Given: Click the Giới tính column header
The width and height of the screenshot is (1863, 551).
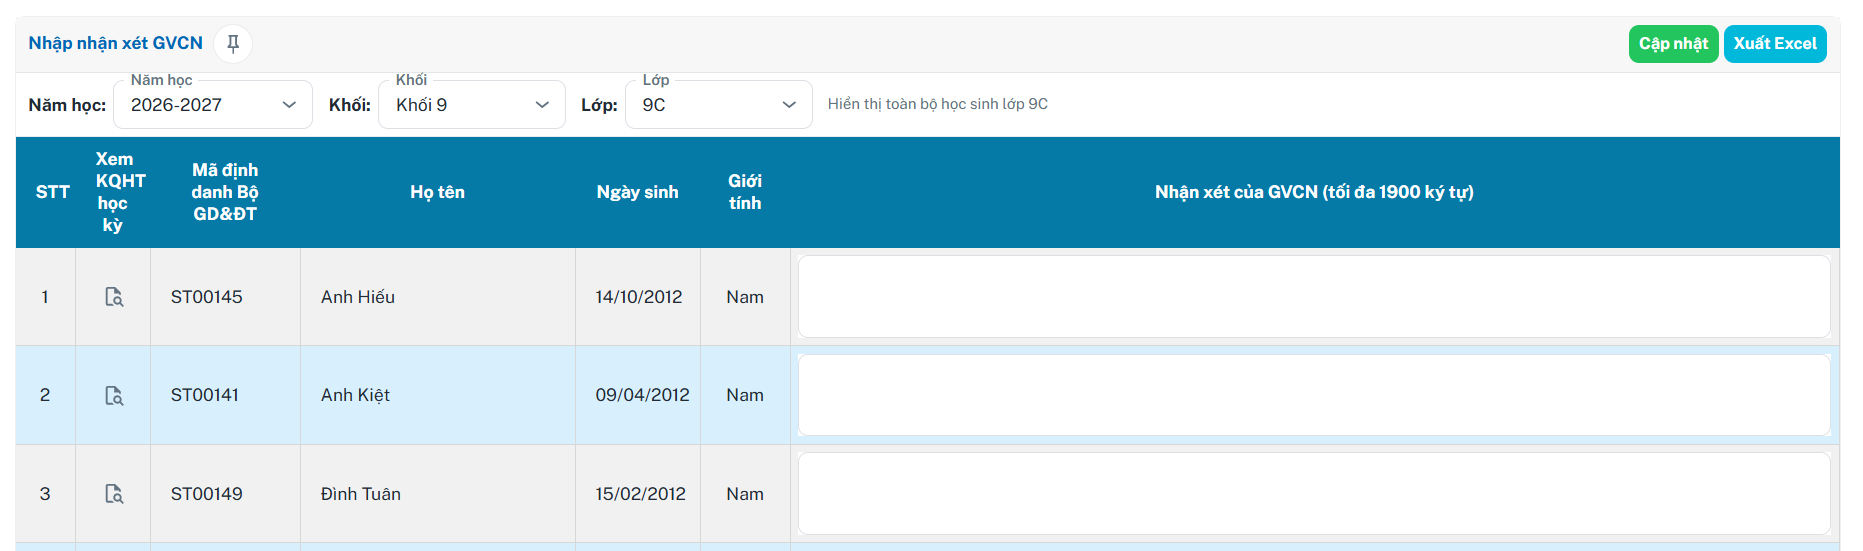Looking at the screenshot, I should 745,192.
